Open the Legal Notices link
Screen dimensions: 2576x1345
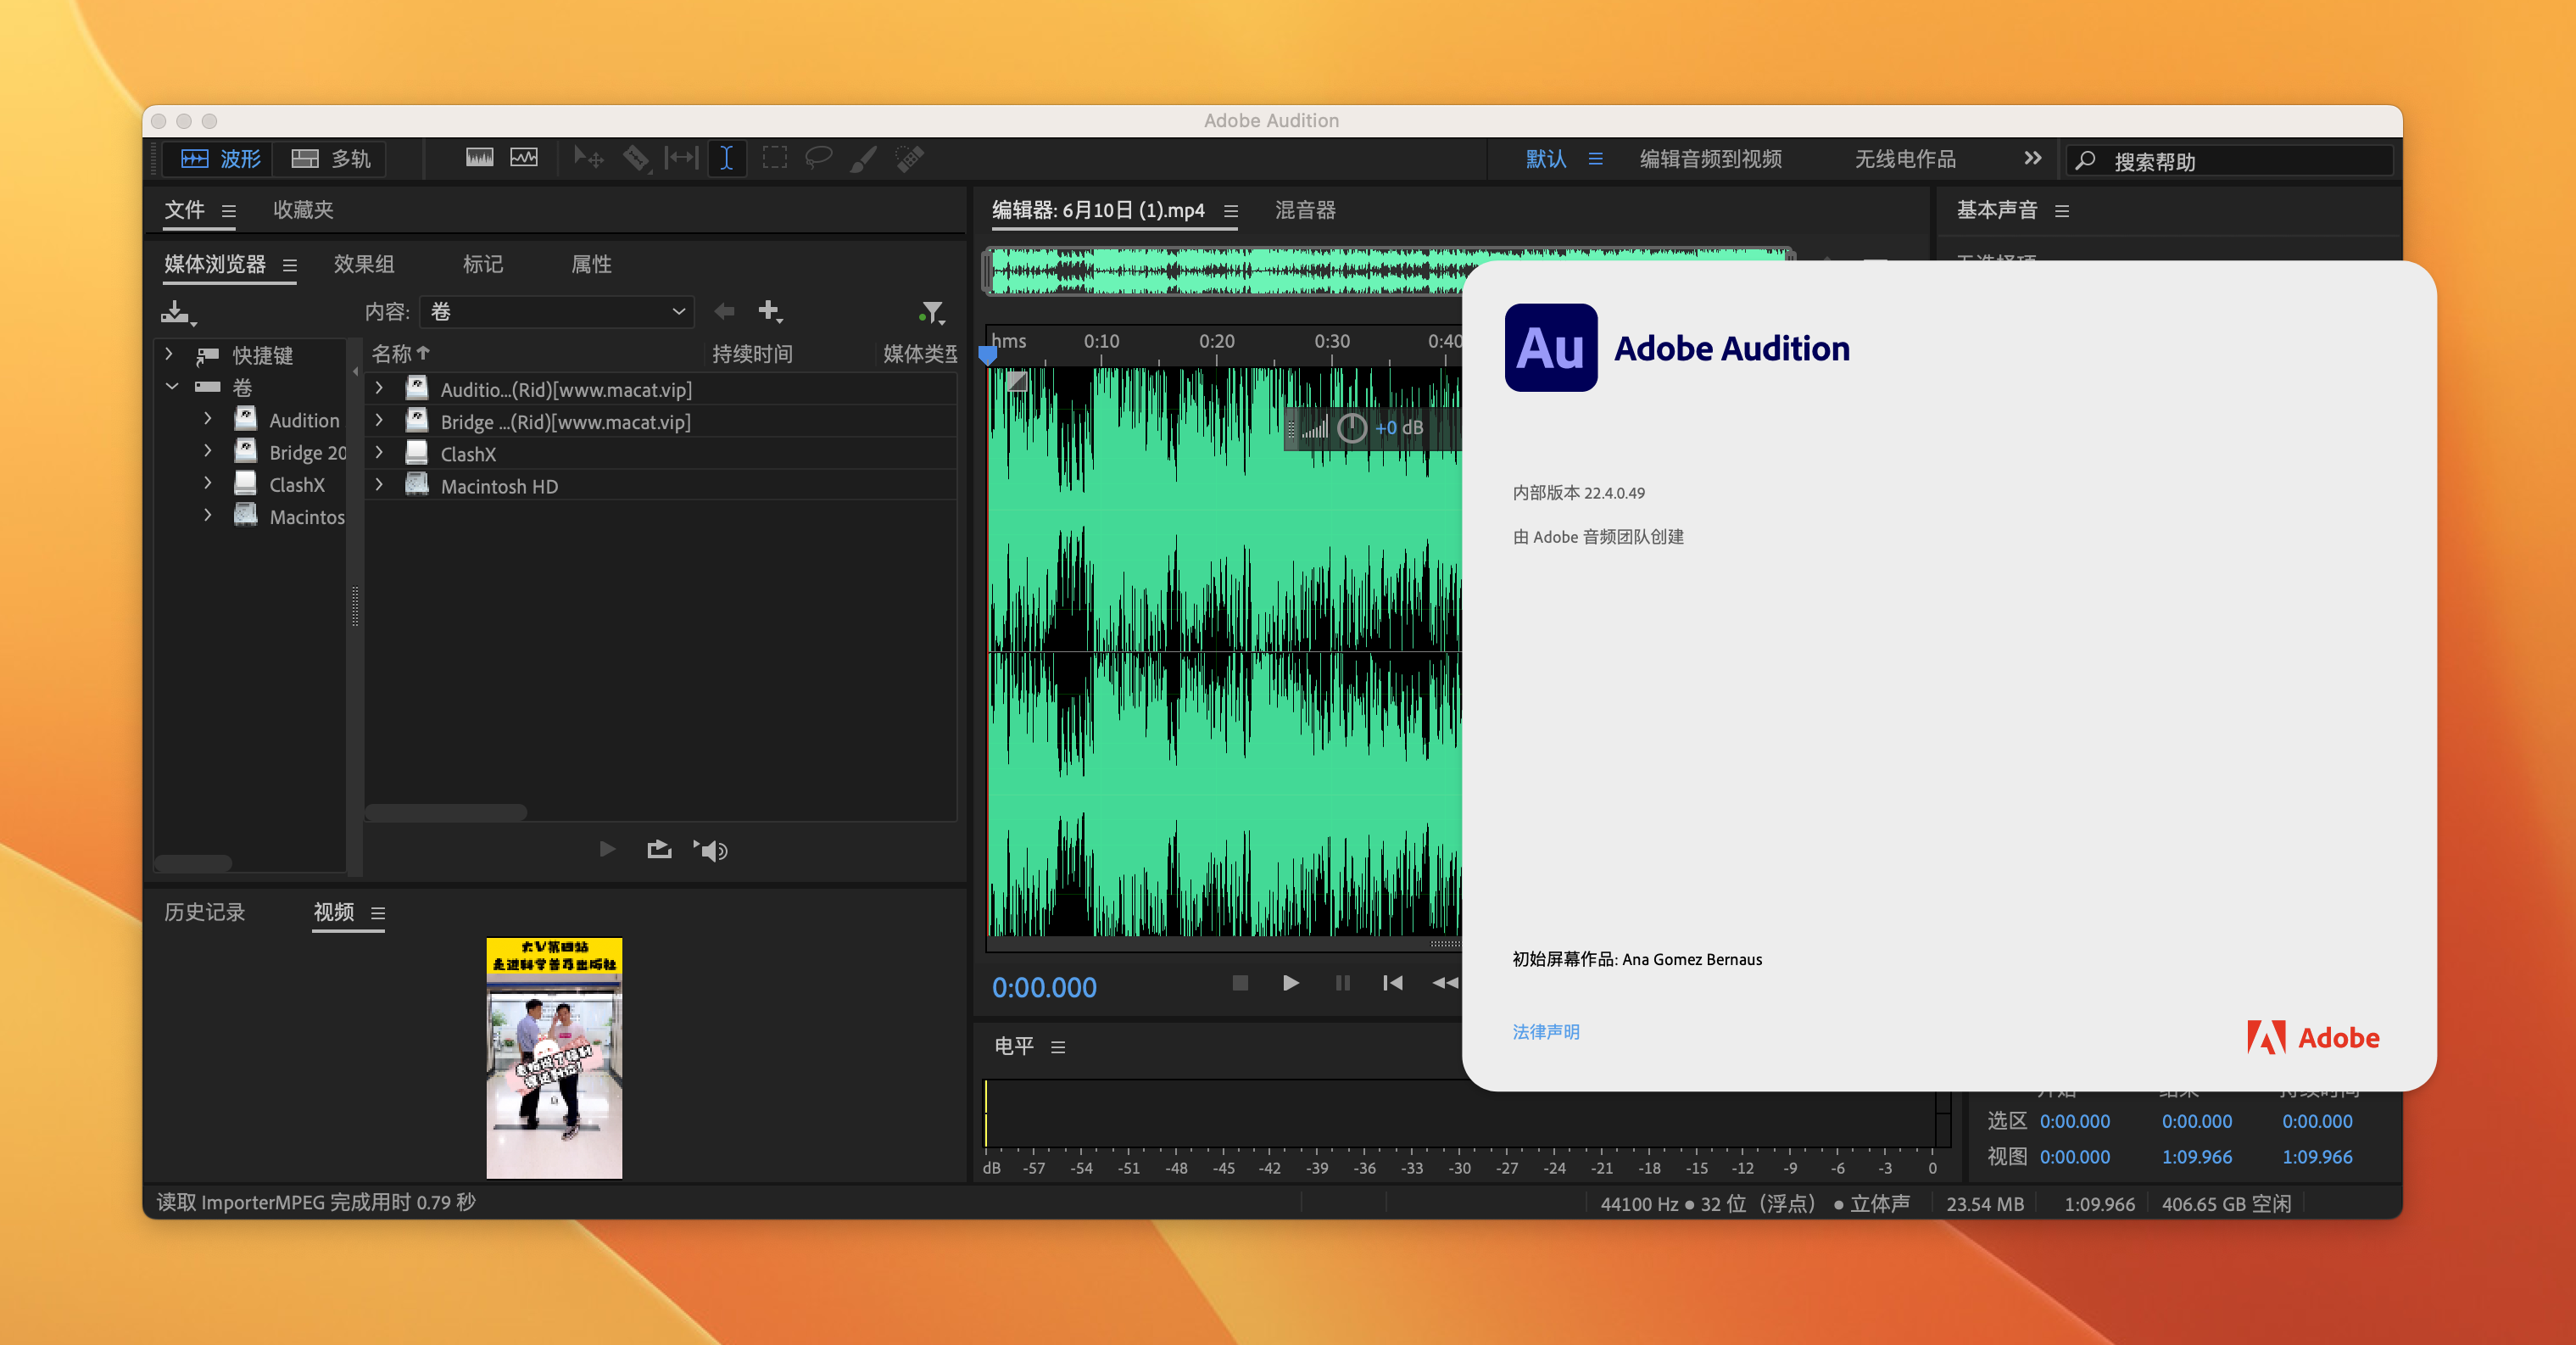click(1545, 1031)
